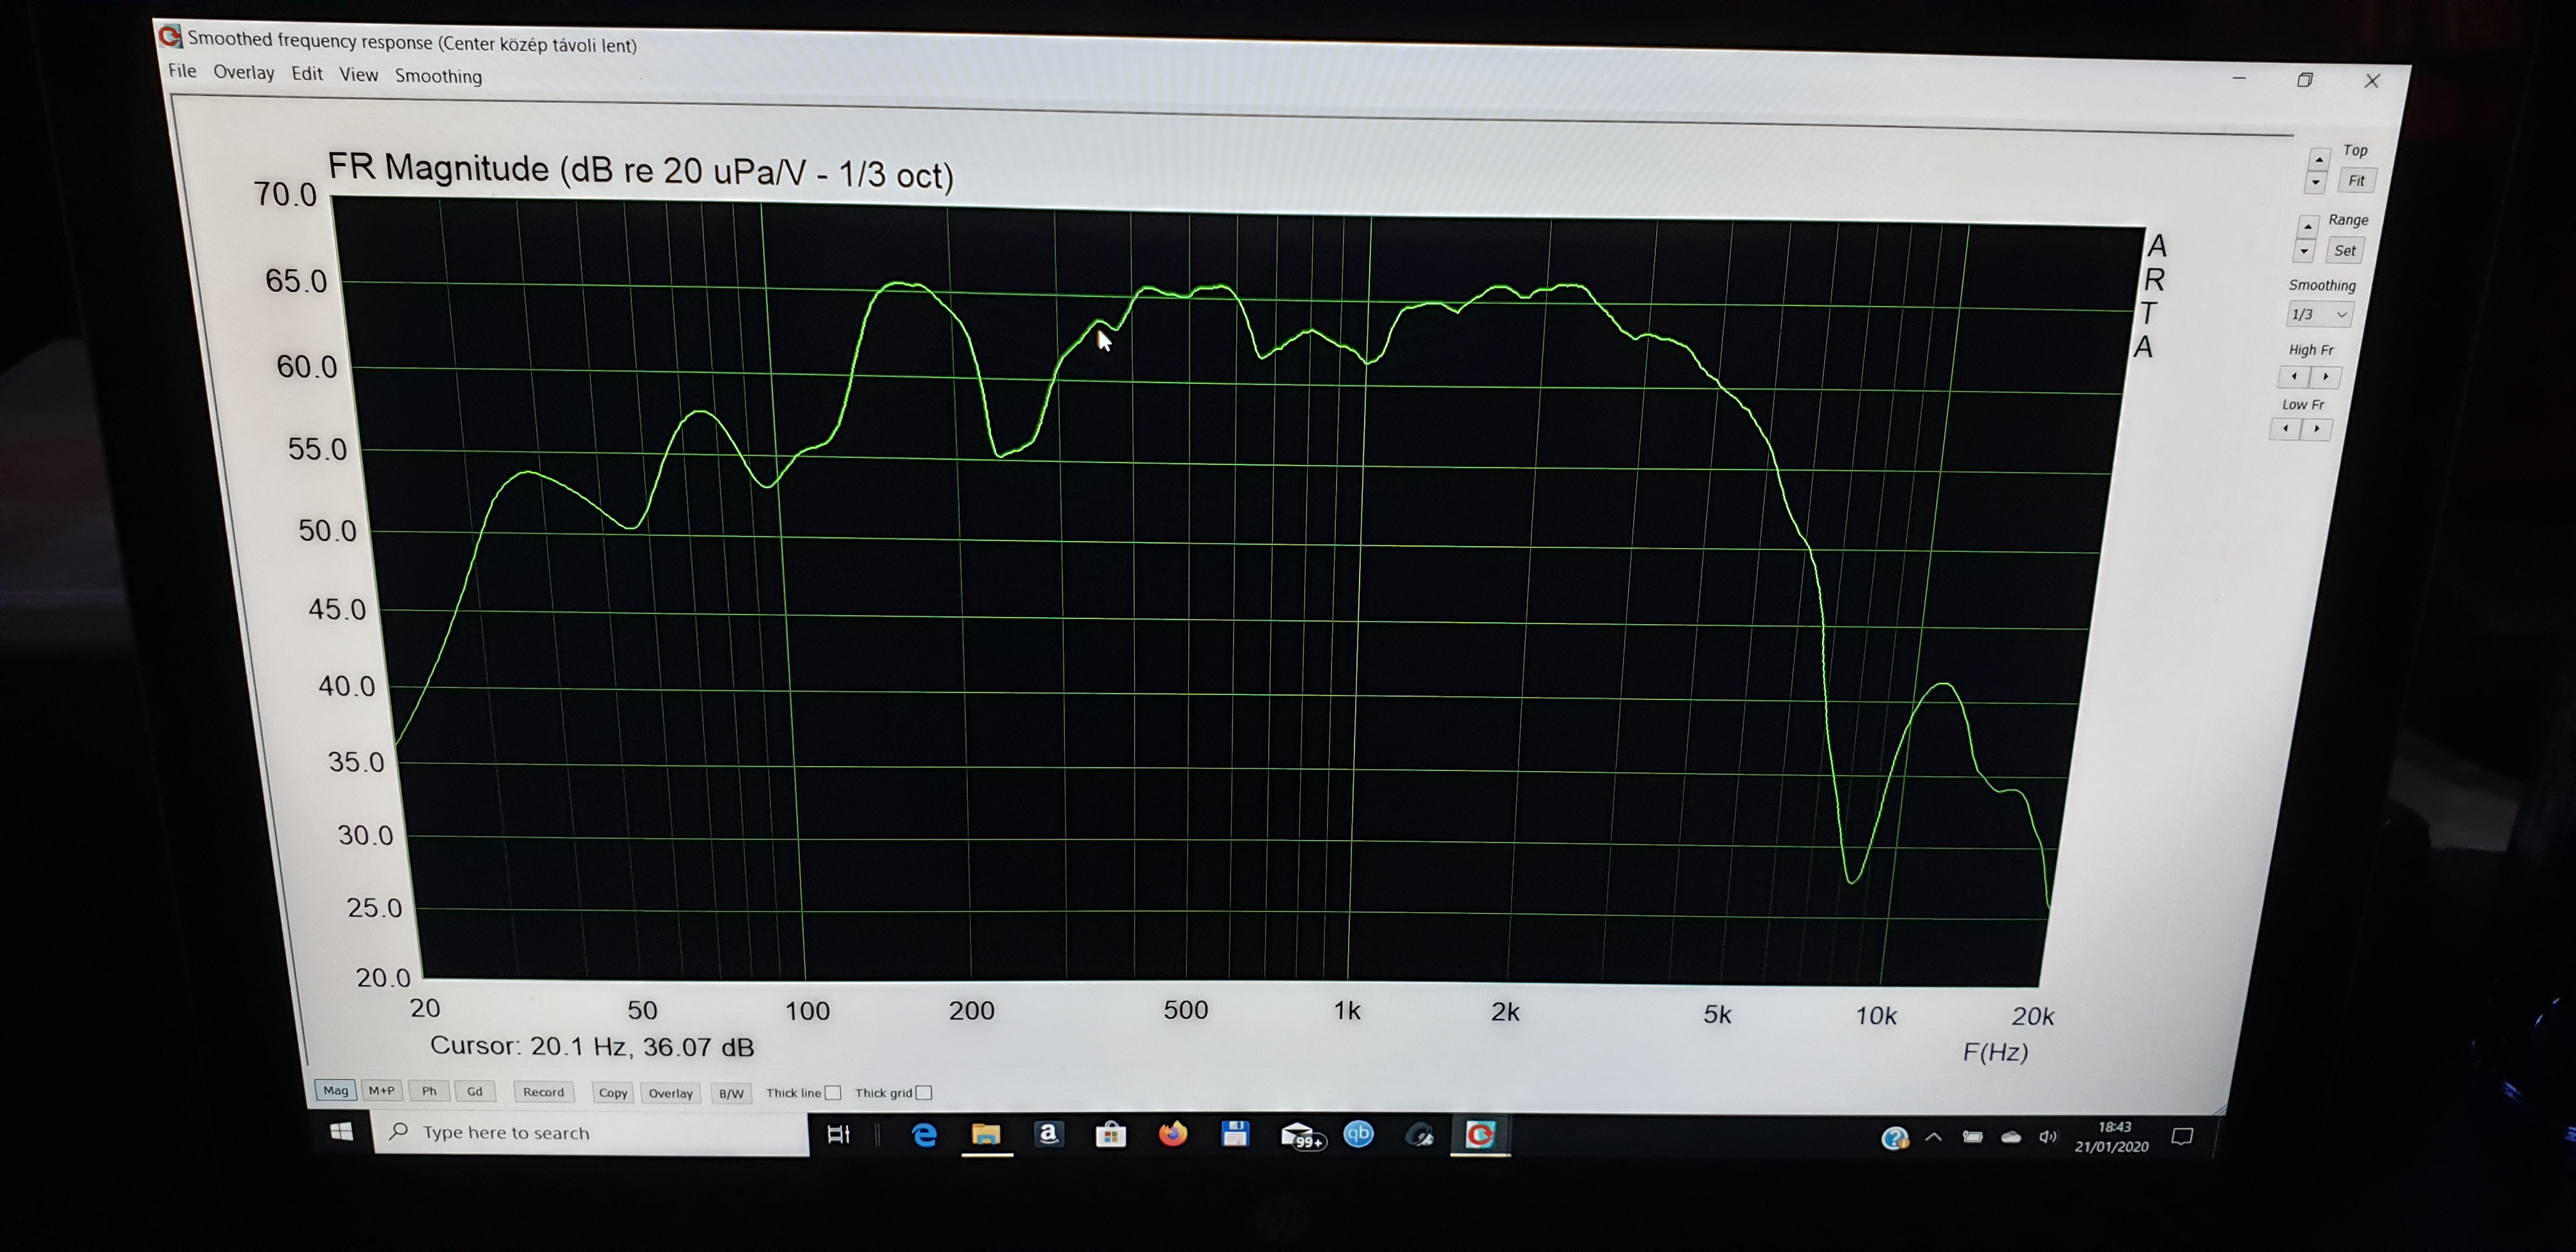2576x1252 pixels.
Task: Click the Fit button
Action: [2356, 181]
